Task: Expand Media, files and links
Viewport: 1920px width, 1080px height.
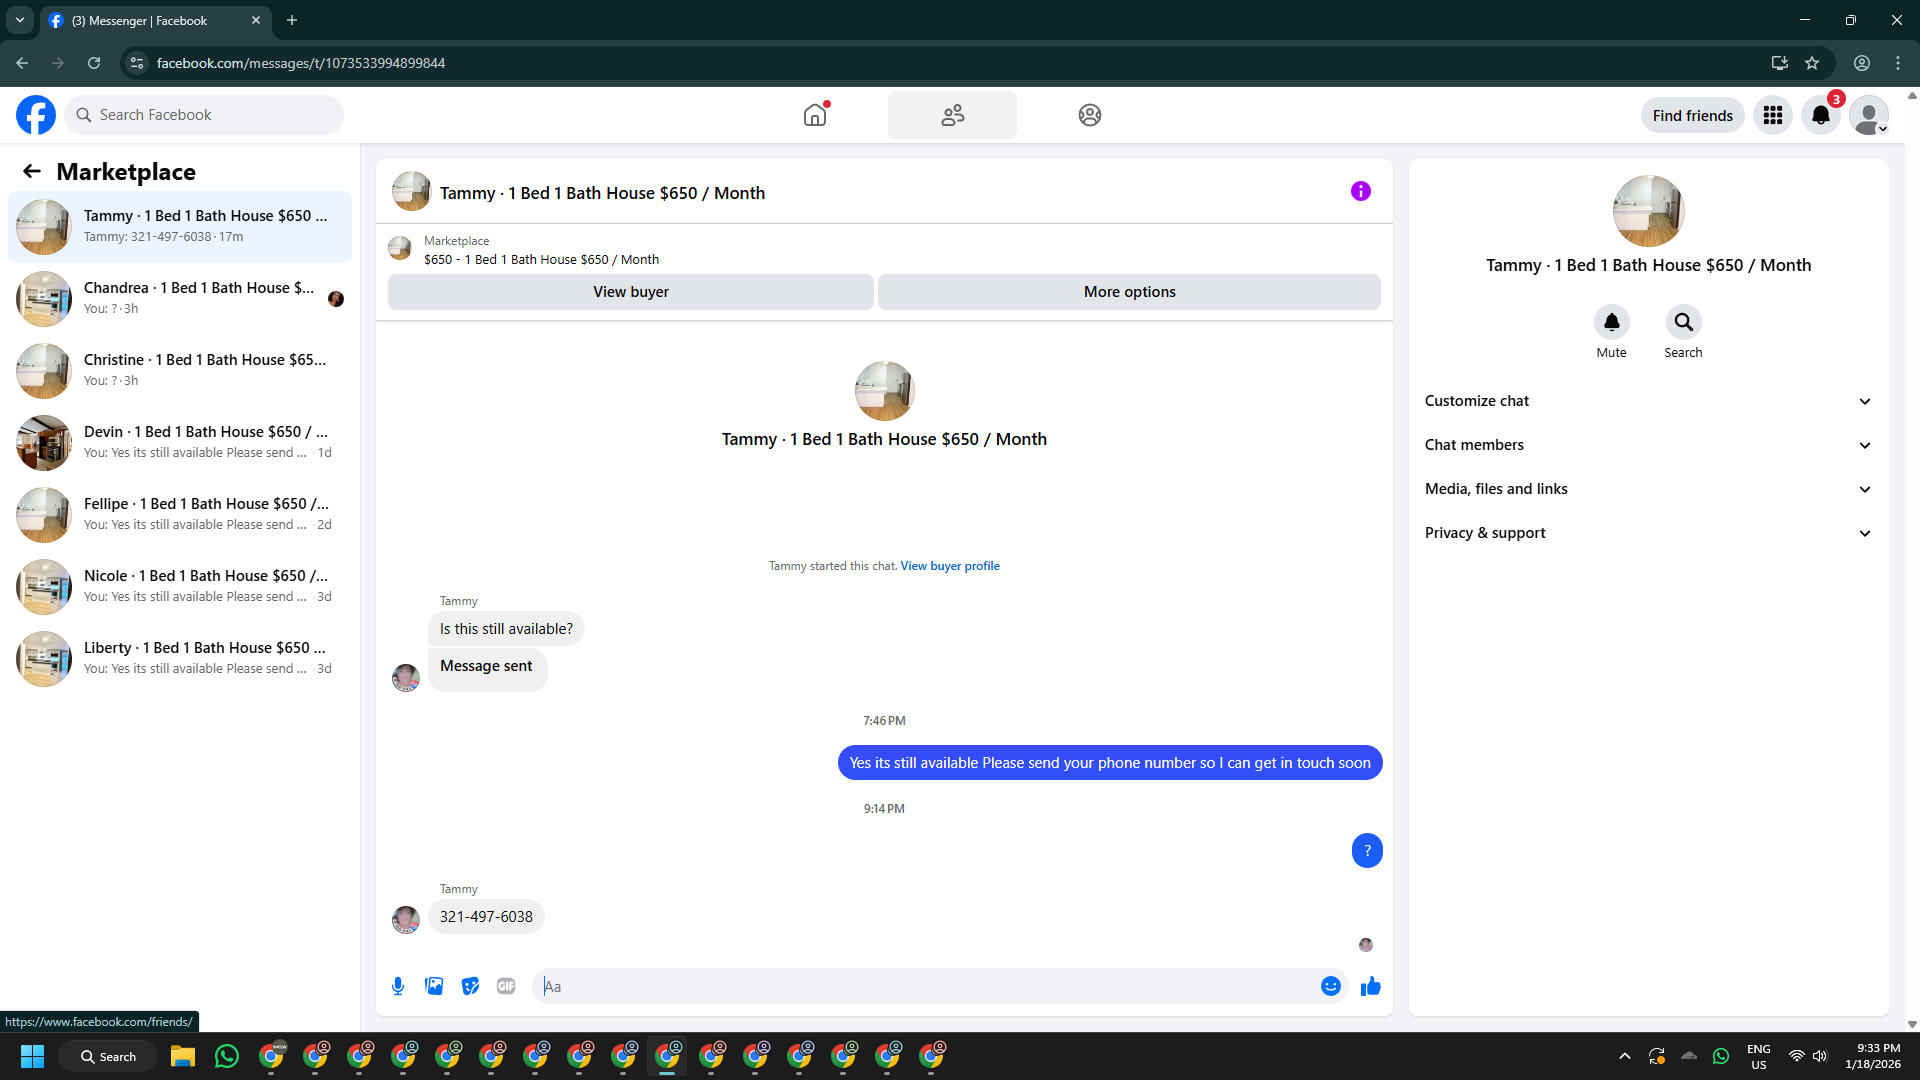Action: [x=1648, y=489]
